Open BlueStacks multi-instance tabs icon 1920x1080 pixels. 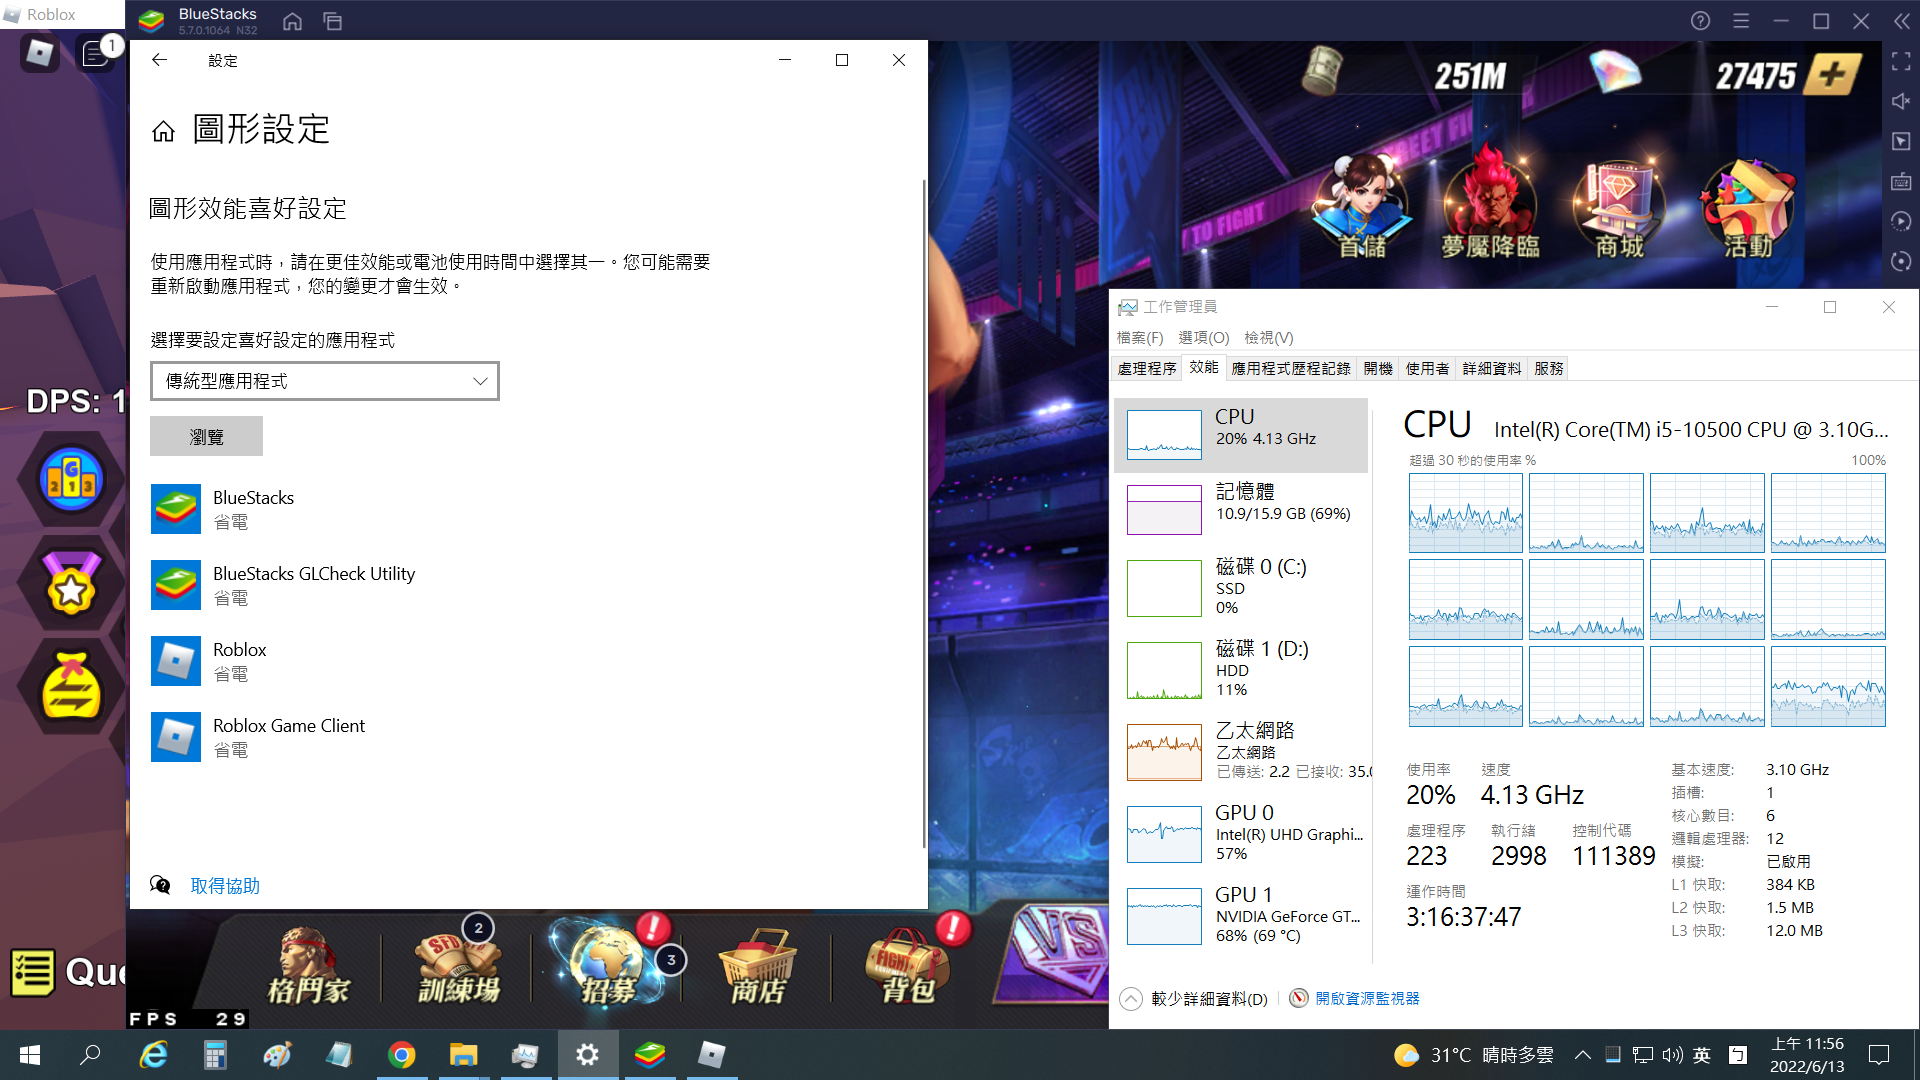pos(333,21)
